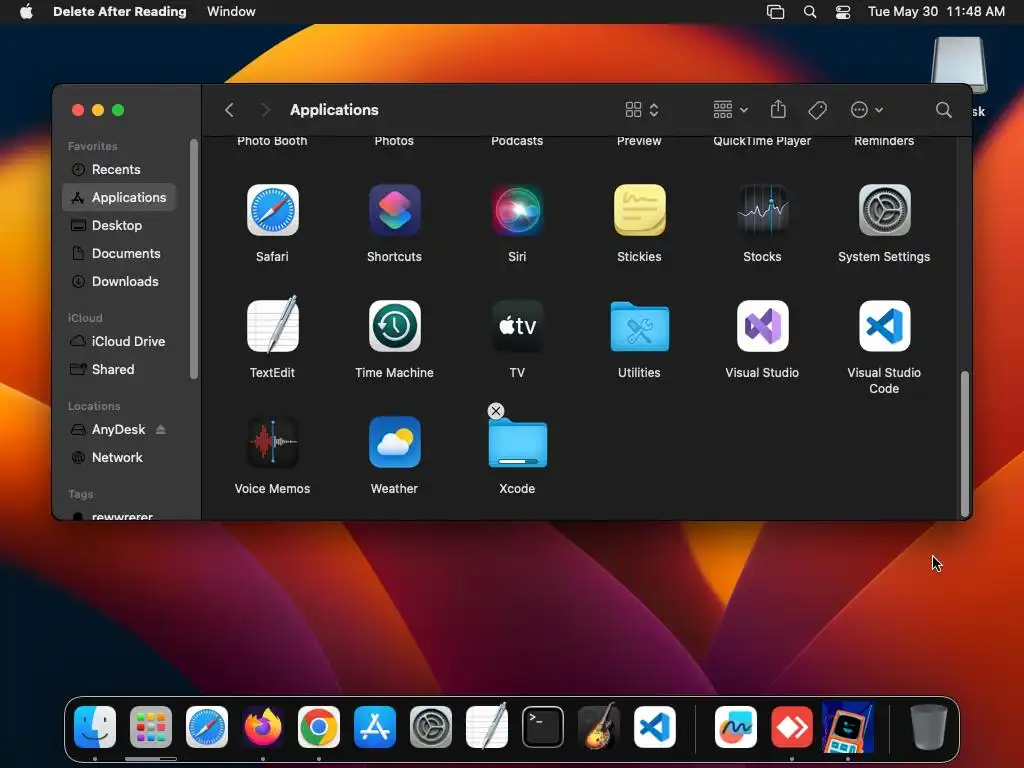Cancel Xcode download with the X badge
The width and height of the screenshot is (1024, 768).
(x=496, y=411)
